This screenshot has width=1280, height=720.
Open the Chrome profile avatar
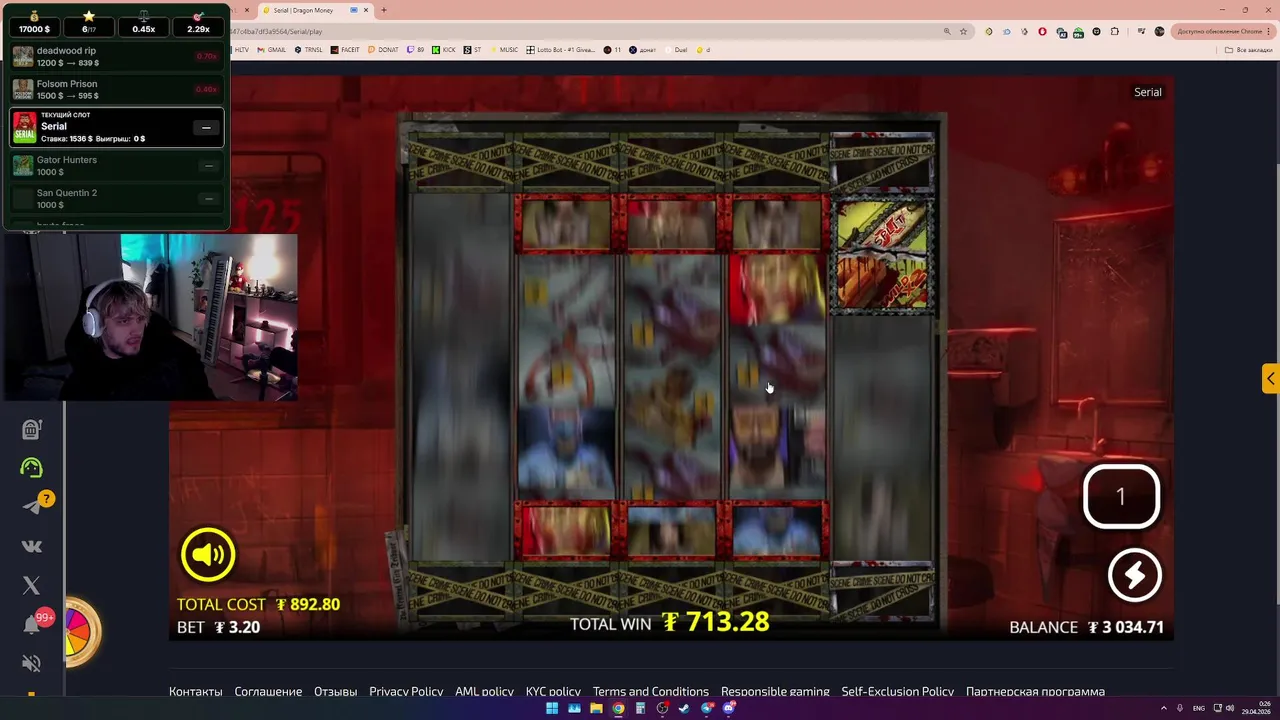coord(1159,31)
